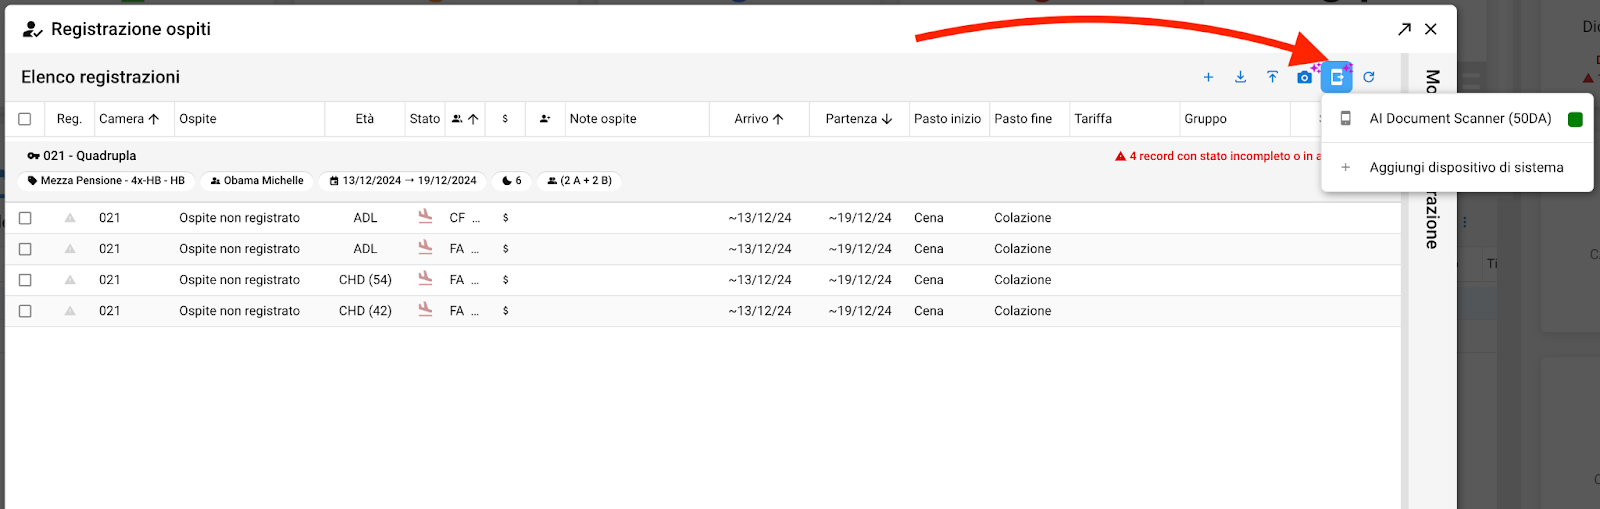Click the highlighted blue device scanner icon
Image resolution: width=1600 pixels, height=509 pixels.
pyautogui.click(x=1337, y=77)
